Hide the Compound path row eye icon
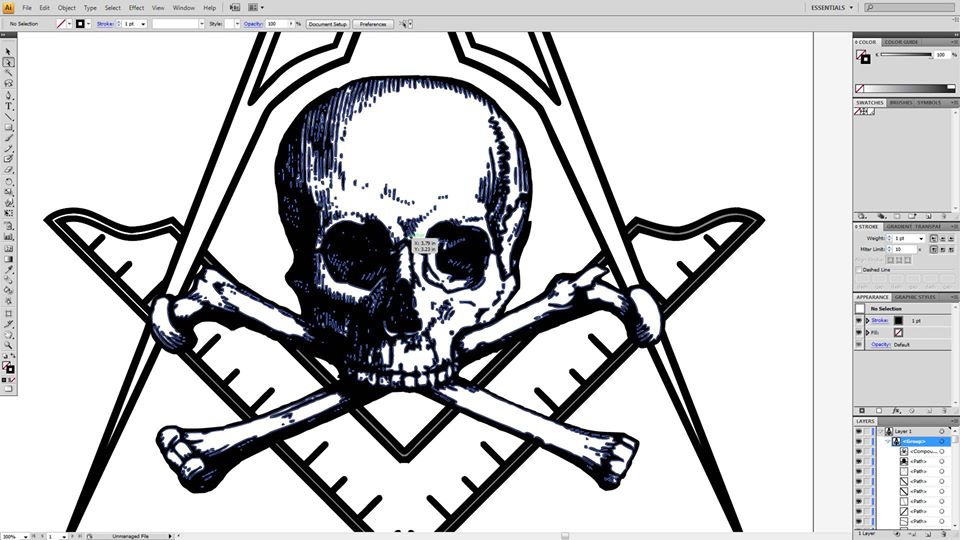The height and width of the screenshot is (540, 960). 858,451
